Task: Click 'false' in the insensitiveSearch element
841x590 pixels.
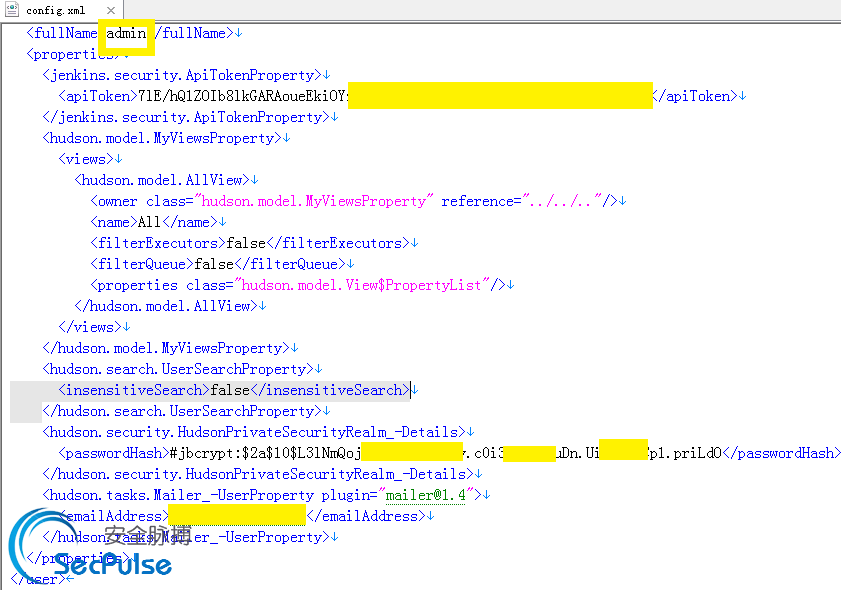Action: point(230,390)
